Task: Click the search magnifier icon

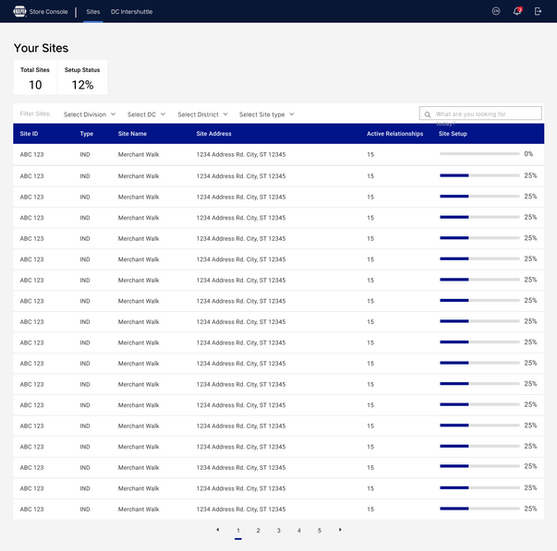Action: tap(427, 114)
